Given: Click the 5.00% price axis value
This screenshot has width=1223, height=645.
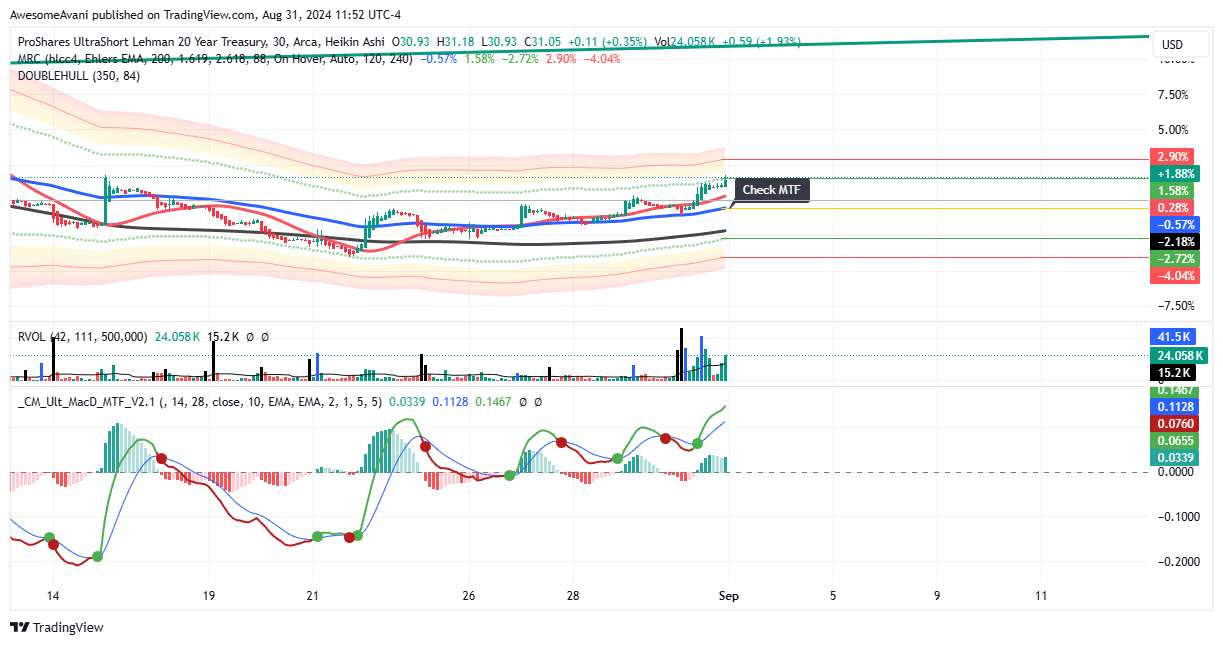Looking at the screenshot, I should [1172, 130].
